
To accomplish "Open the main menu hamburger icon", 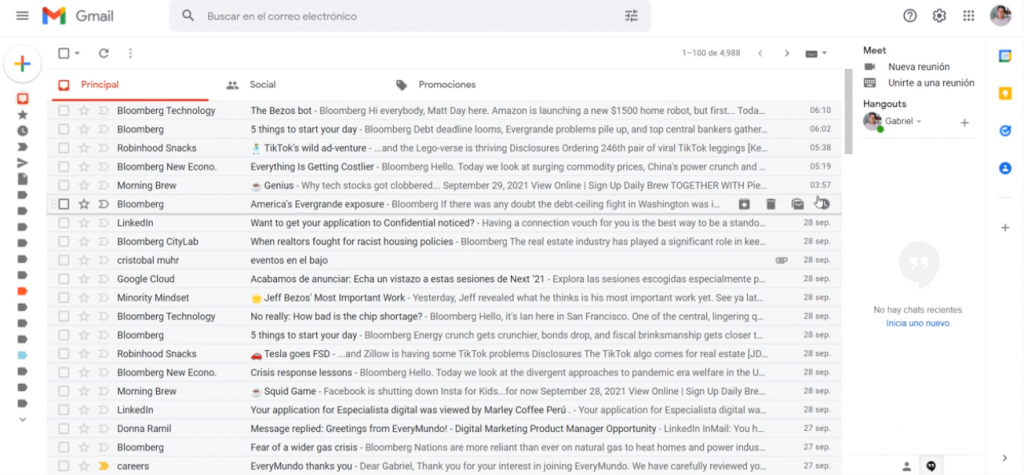I will coord(22,16).
